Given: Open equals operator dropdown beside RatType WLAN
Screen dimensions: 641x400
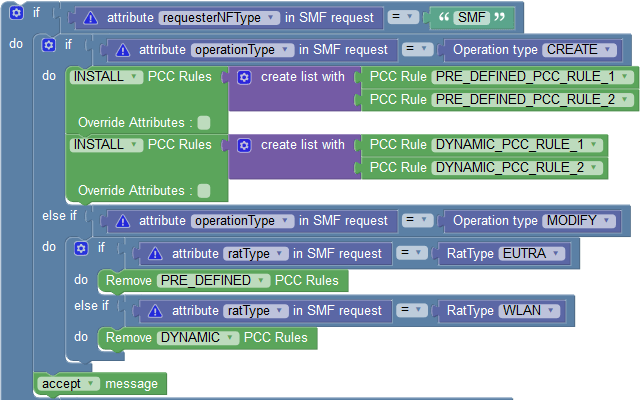Looking at the screenshot, I should click(412, 310).
